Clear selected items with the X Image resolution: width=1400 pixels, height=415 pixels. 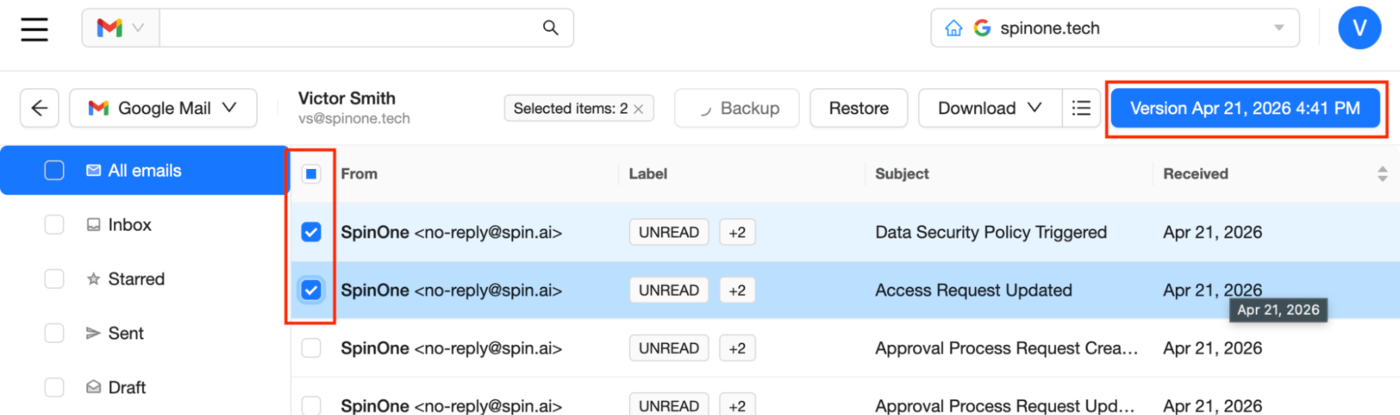click(x=638, y=108)
